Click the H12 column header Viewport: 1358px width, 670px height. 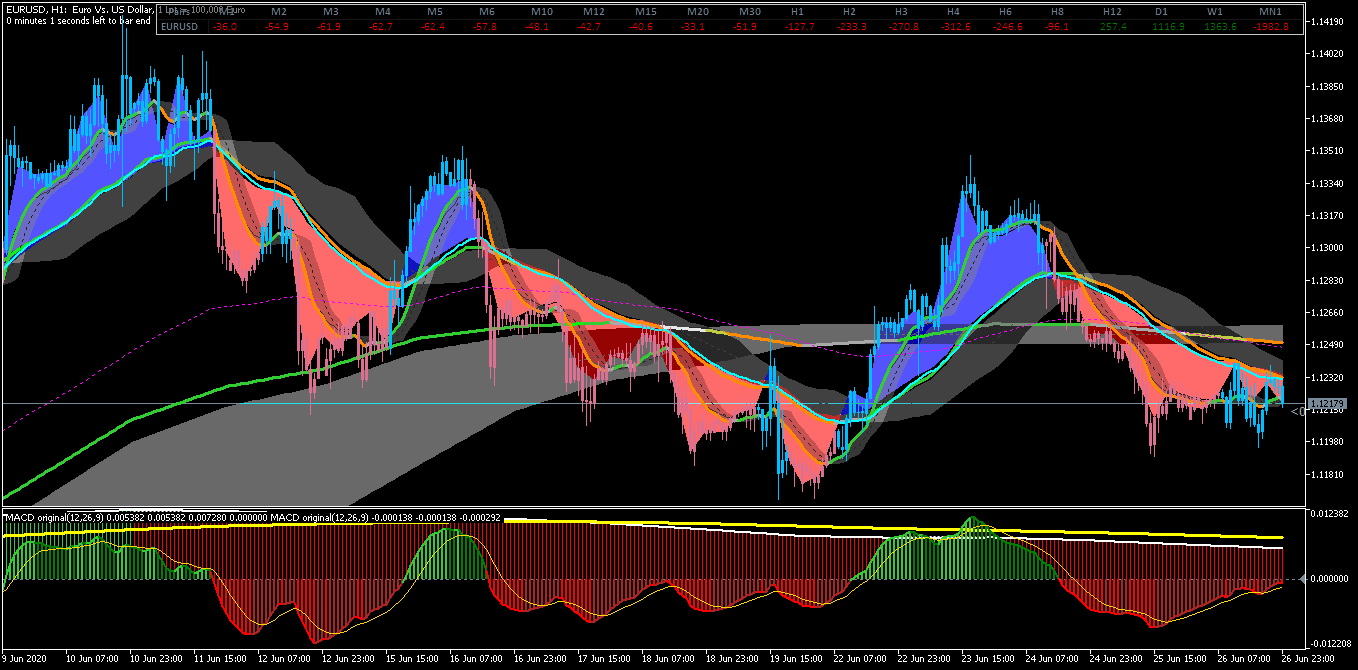(x=1112, y=11)
